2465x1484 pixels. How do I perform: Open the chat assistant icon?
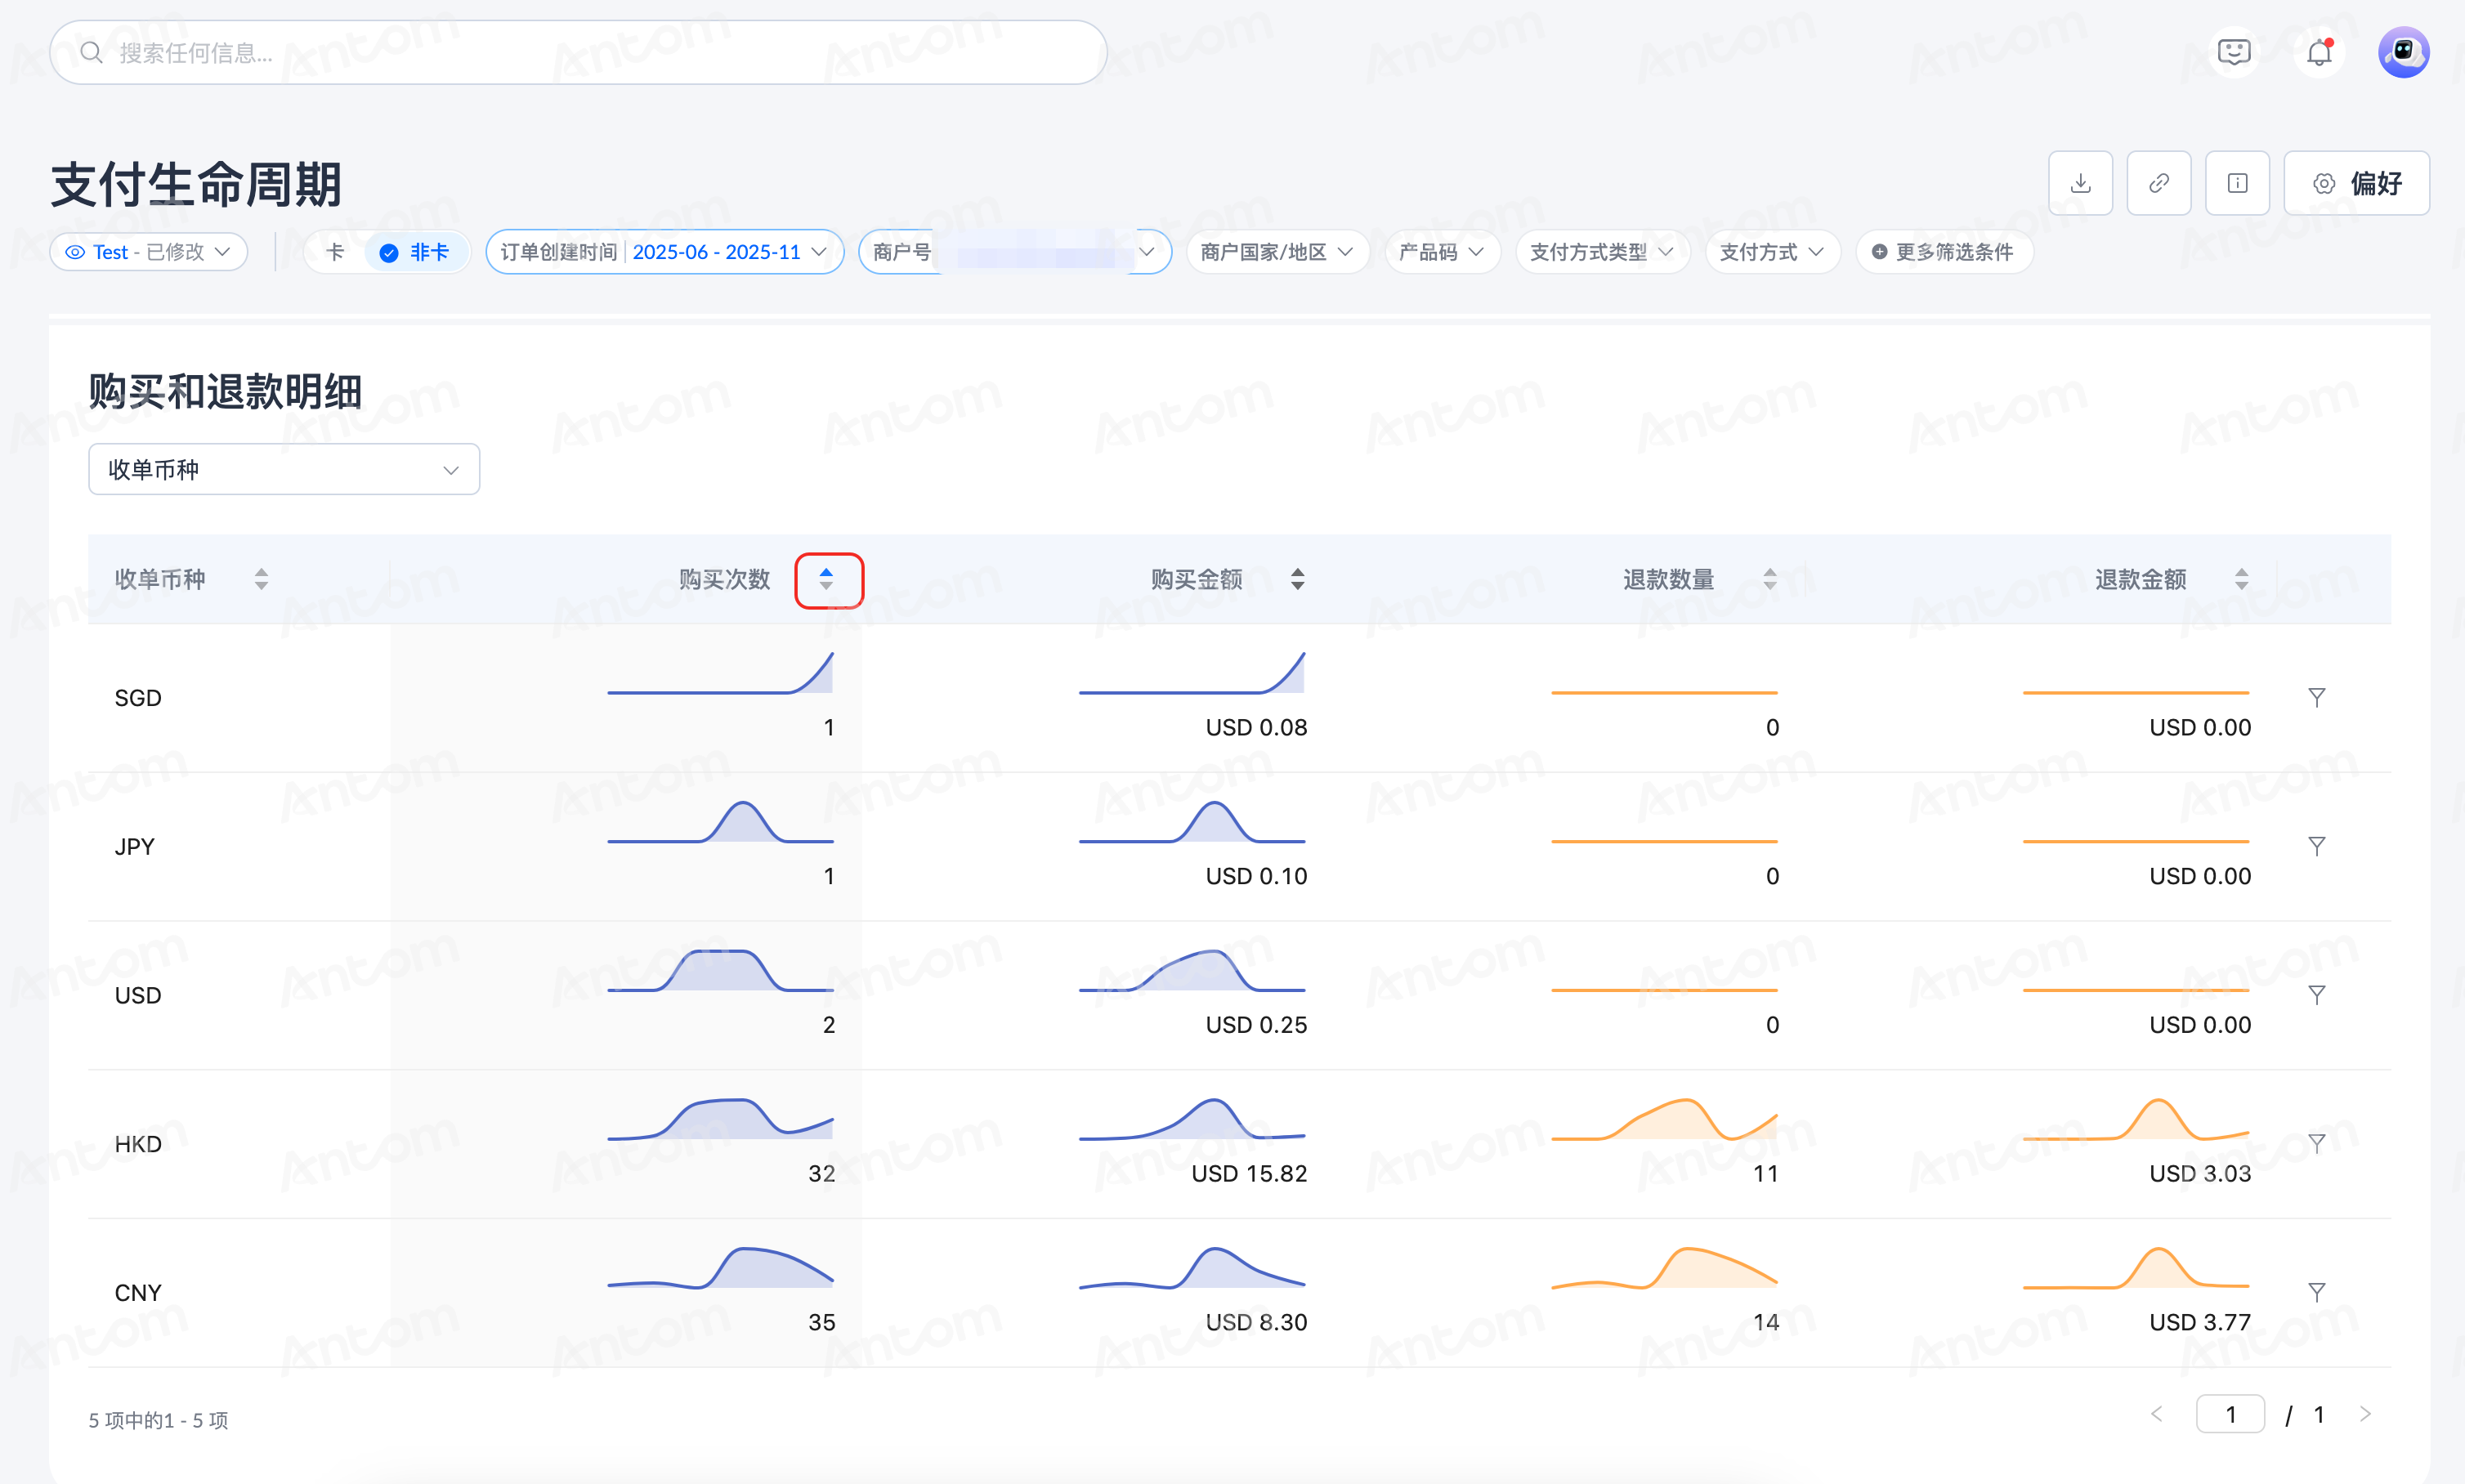click(x=2233, y=52)
